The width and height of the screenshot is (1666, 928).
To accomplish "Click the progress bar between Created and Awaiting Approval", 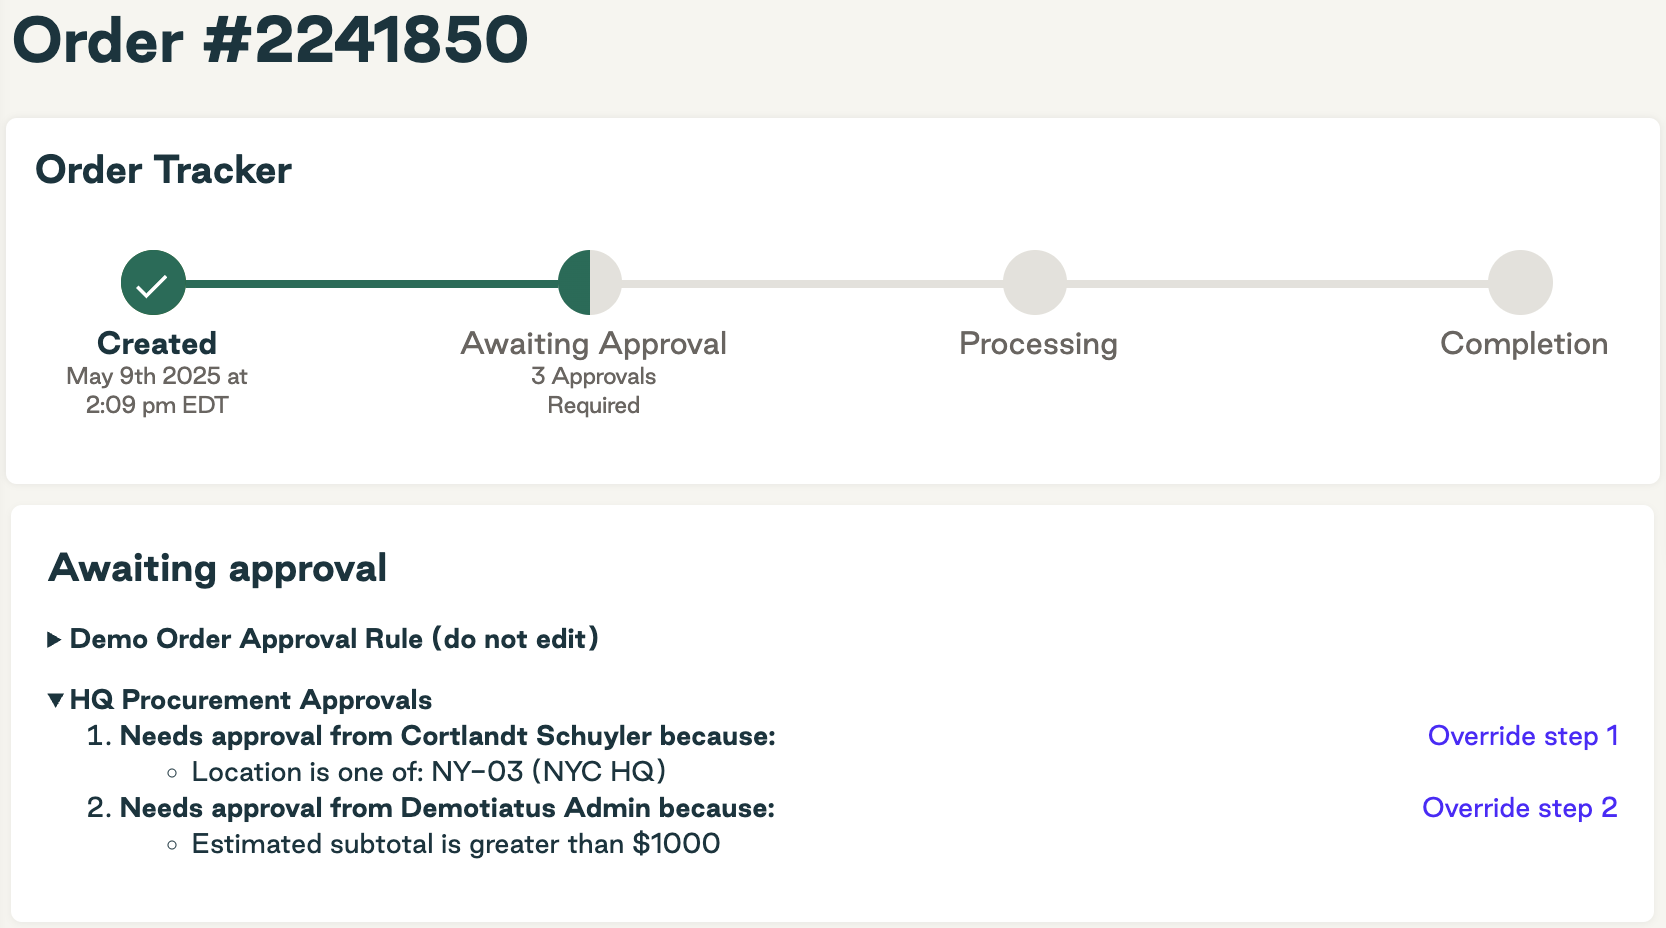I will (370, 283).
